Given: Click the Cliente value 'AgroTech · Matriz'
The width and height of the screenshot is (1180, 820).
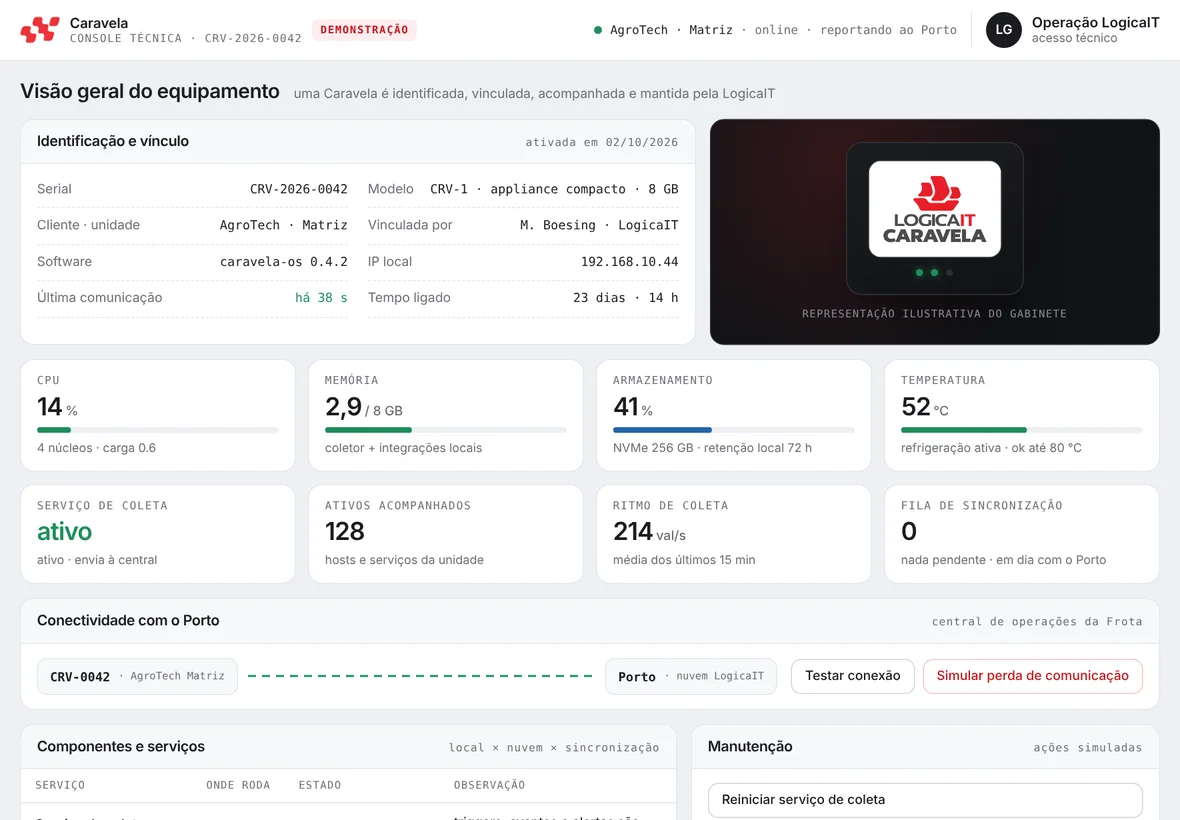Looking at the screenshot, I should [x=284, y=225].
